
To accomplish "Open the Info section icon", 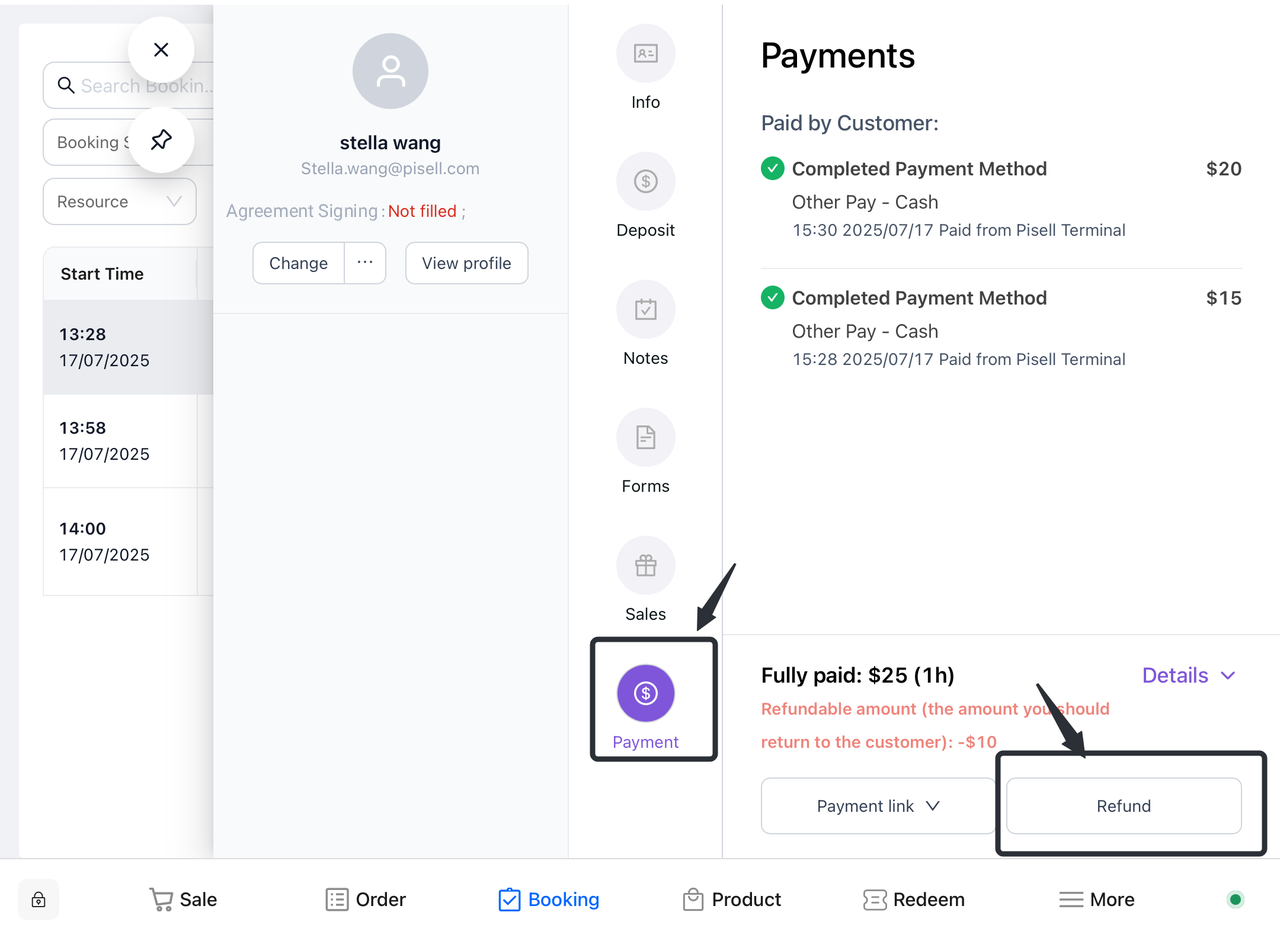I will click(x=645, y=54).
